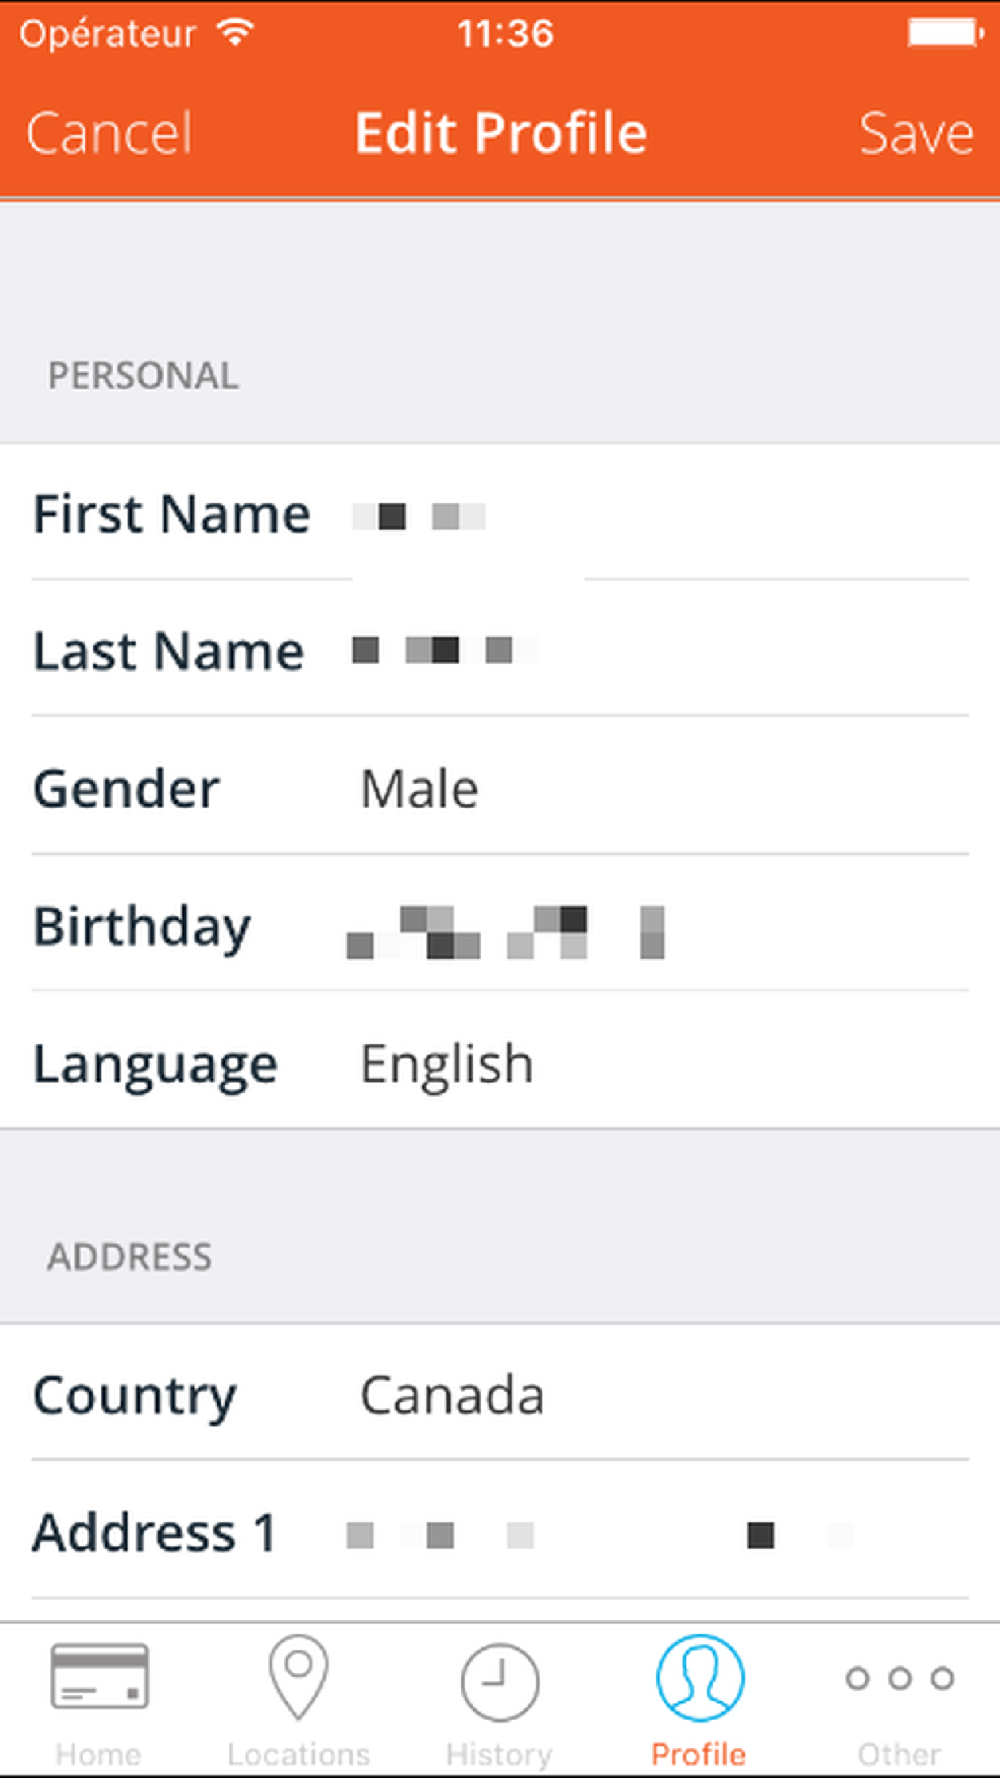Open the History clock icon

tap(499, 1681)
